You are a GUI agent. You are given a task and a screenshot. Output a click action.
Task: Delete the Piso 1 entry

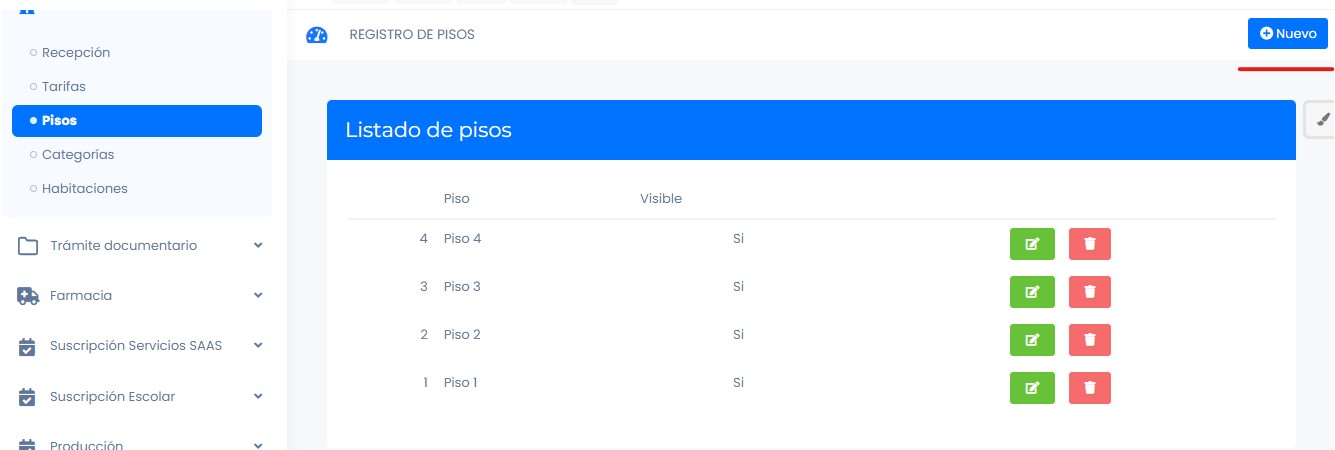pyautogui.click(x=1089, y=388)
